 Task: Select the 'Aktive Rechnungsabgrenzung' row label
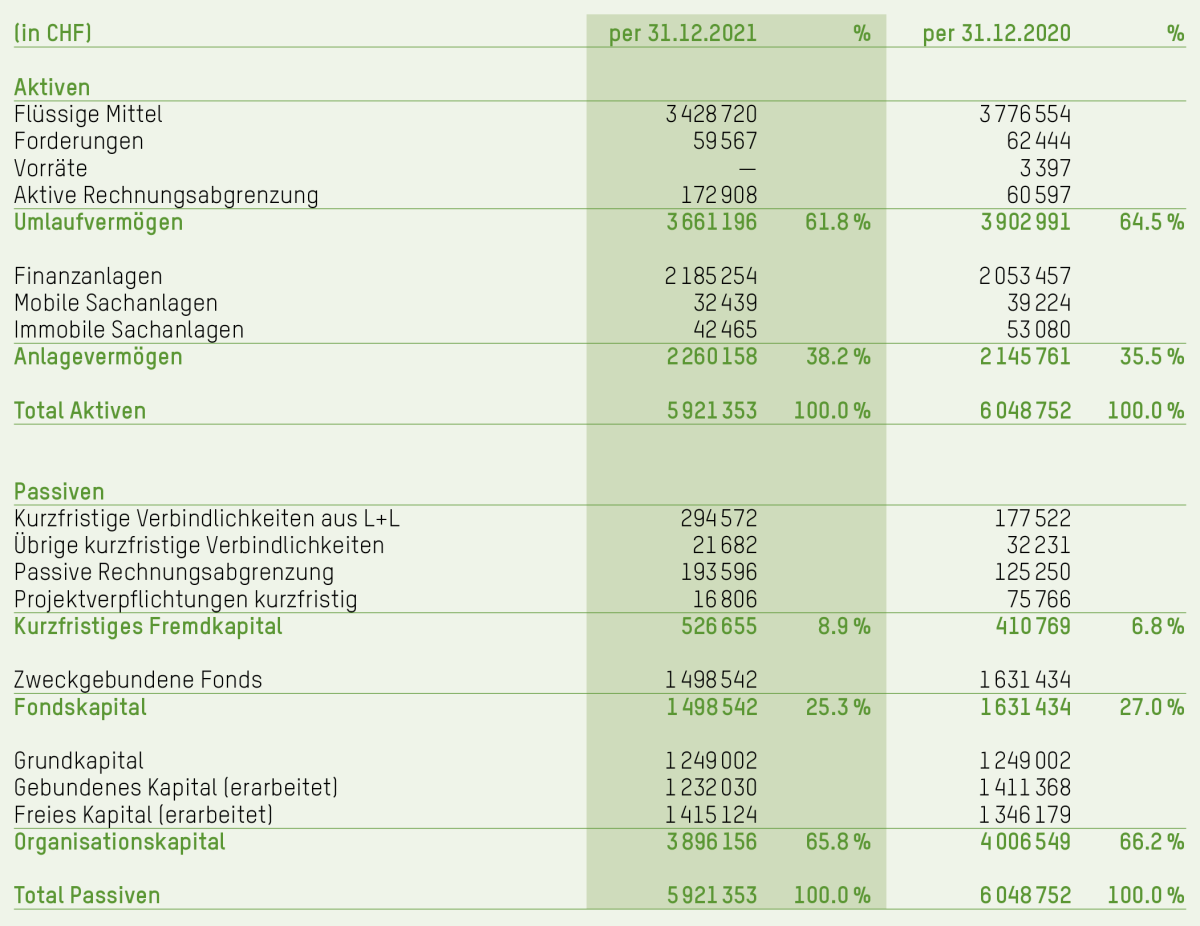pyautogui.click(x=166, y=195)
